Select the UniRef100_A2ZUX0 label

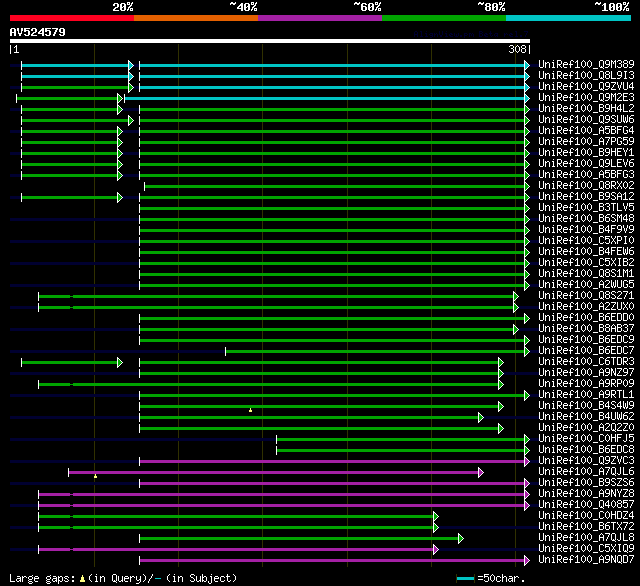coord(586,306)
